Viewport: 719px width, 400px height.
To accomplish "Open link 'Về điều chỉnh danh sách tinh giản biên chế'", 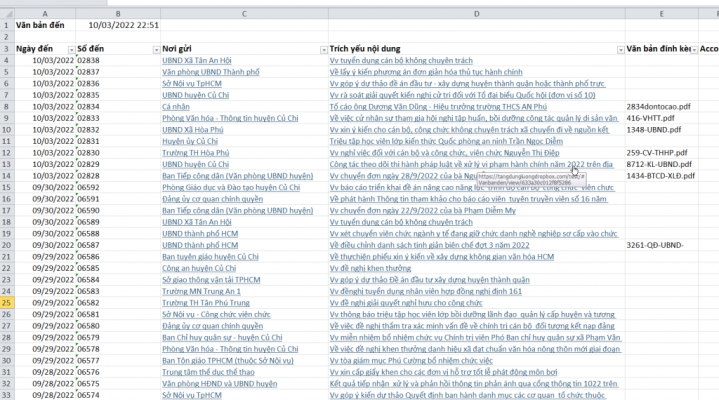I will [x=429, y=245].
